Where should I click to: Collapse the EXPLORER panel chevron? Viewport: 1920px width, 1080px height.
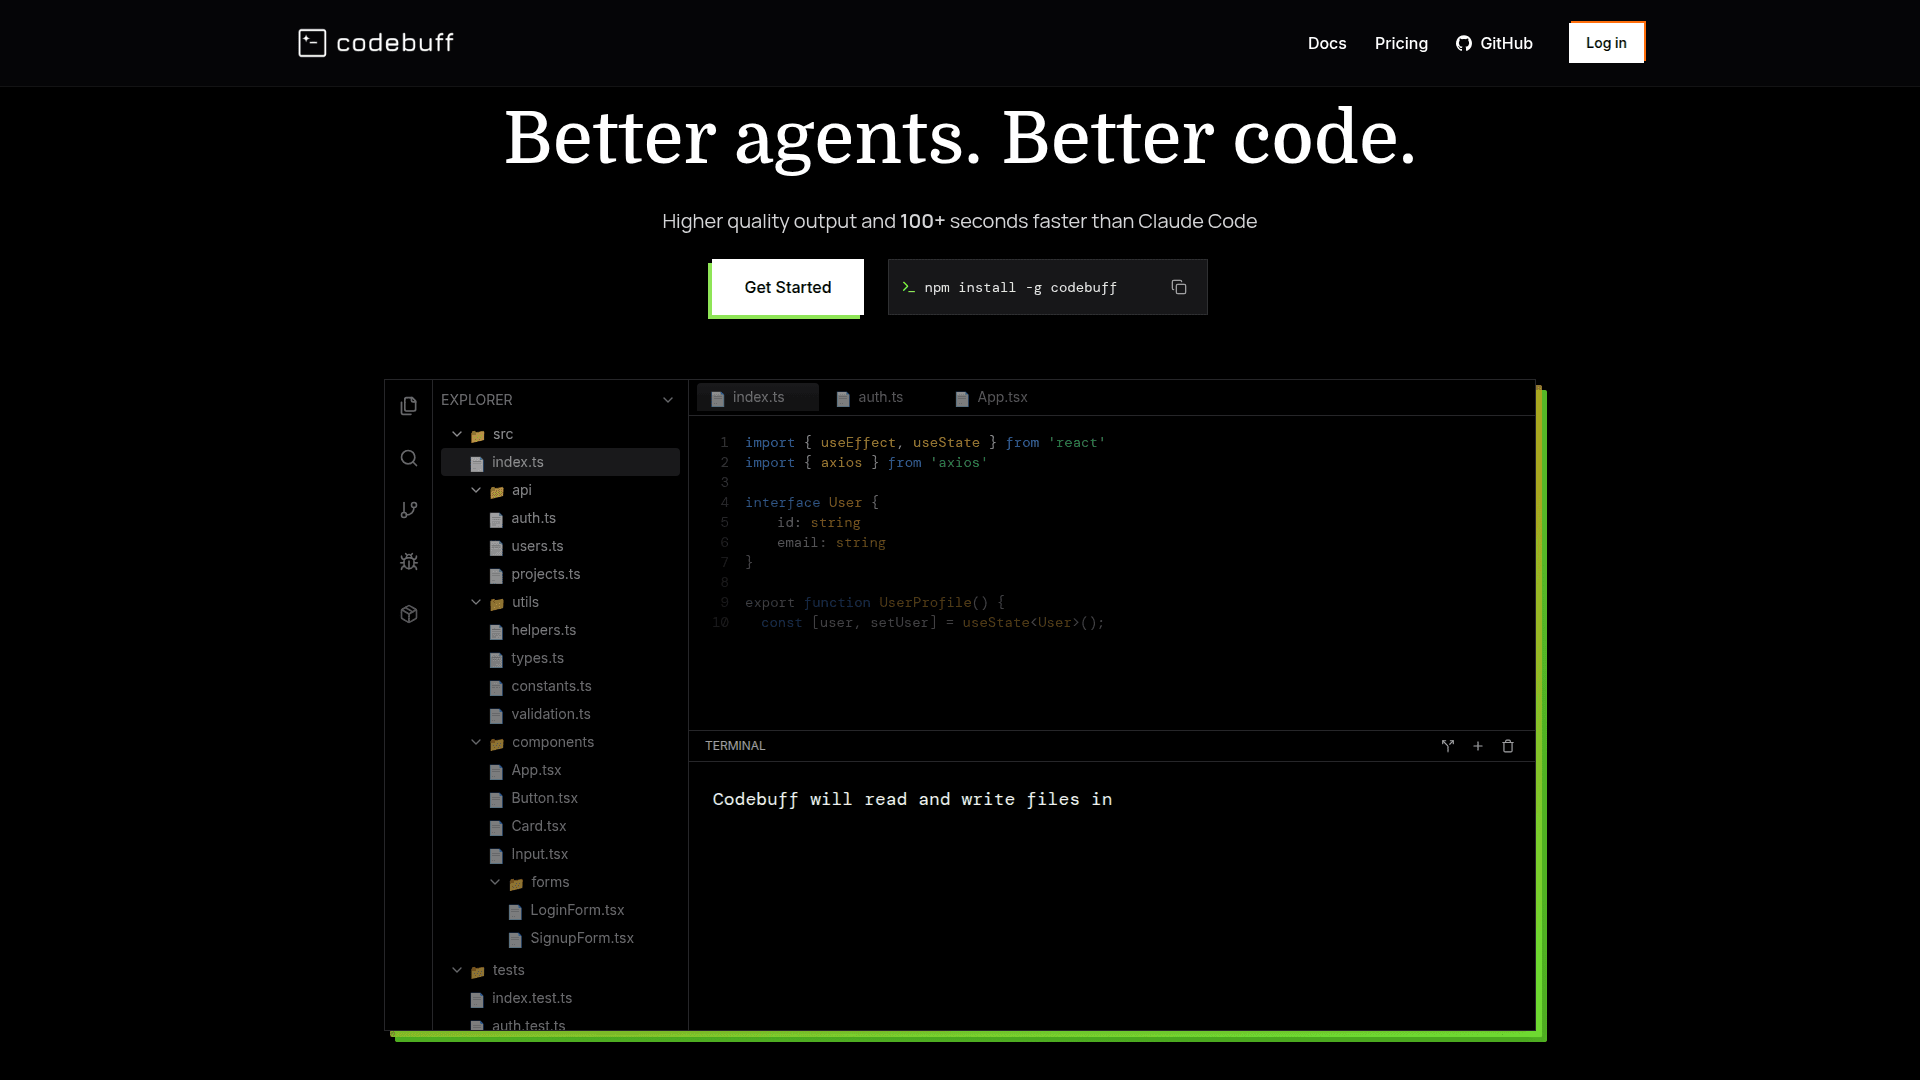(668, 400)
